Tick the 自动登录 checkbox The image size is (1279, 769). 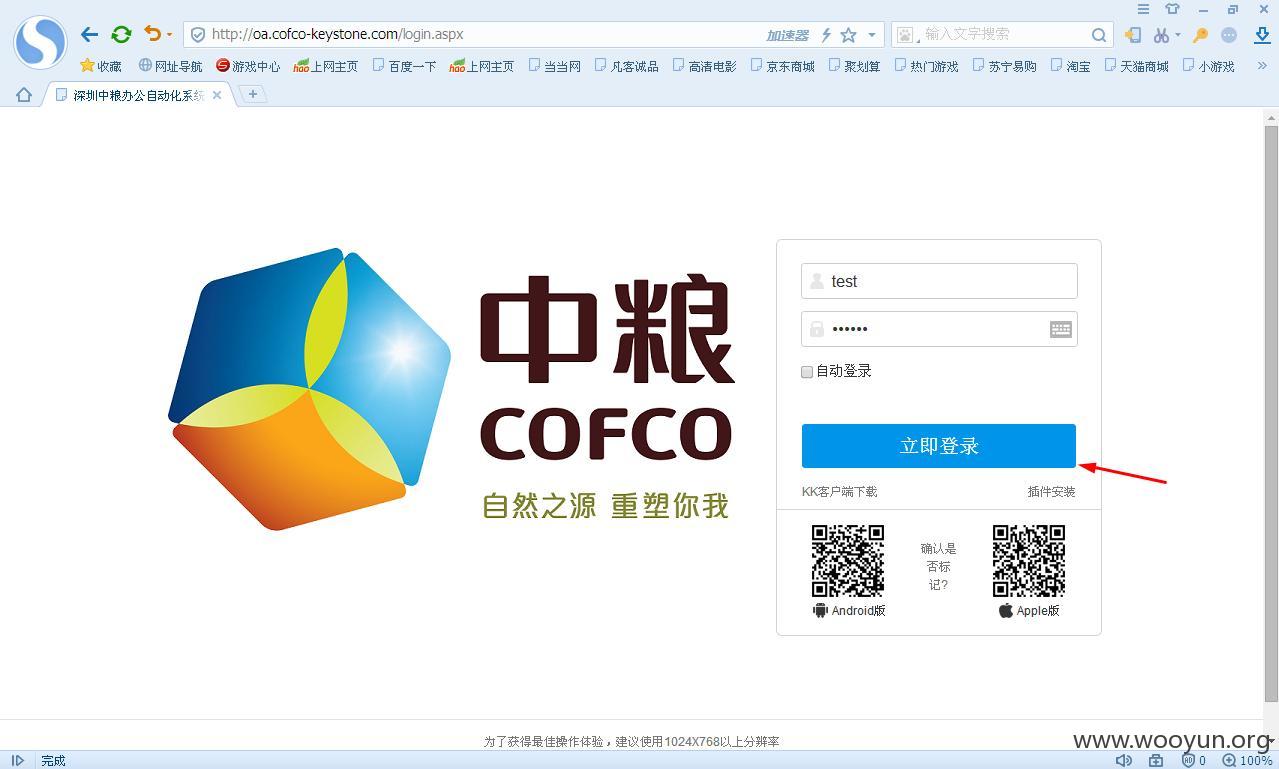click(x=807, y=372)
